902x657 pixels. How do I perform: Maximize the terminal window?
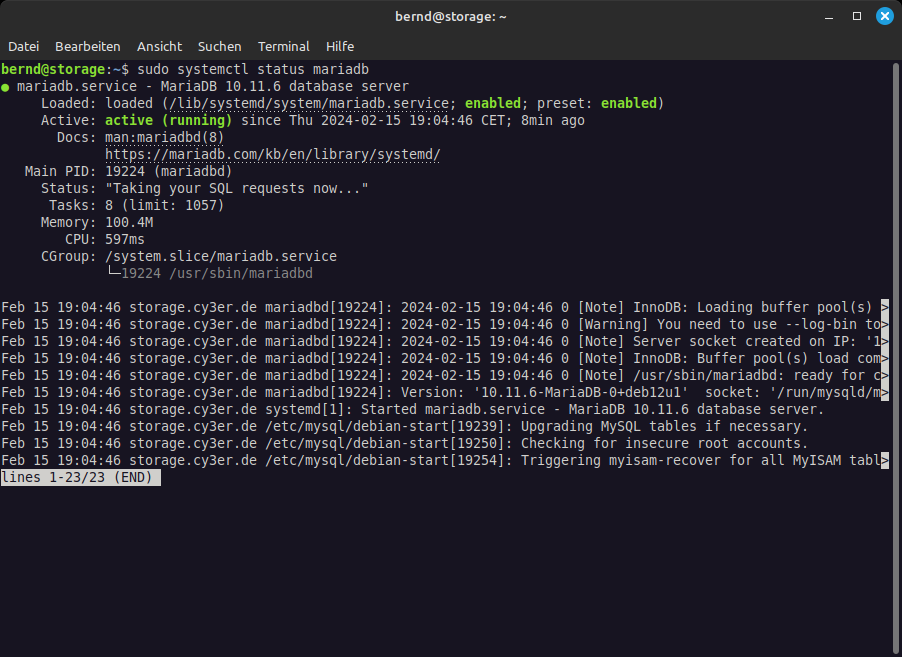pos(857,16)
